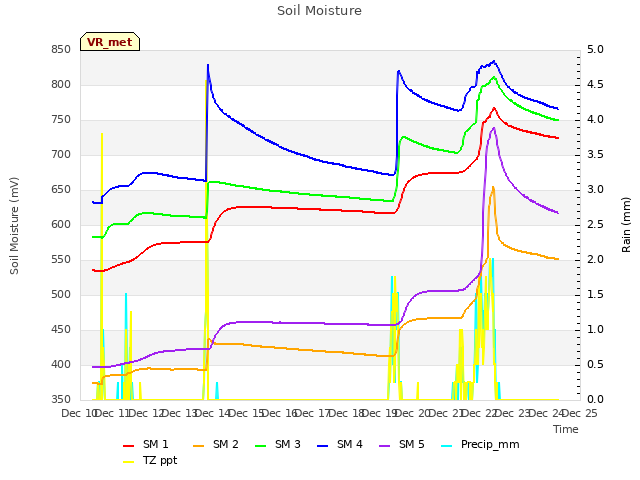Toggle the SM 1 legend entry
The image size is (640, 480).
pyautogui.click(x=146, y=444)
